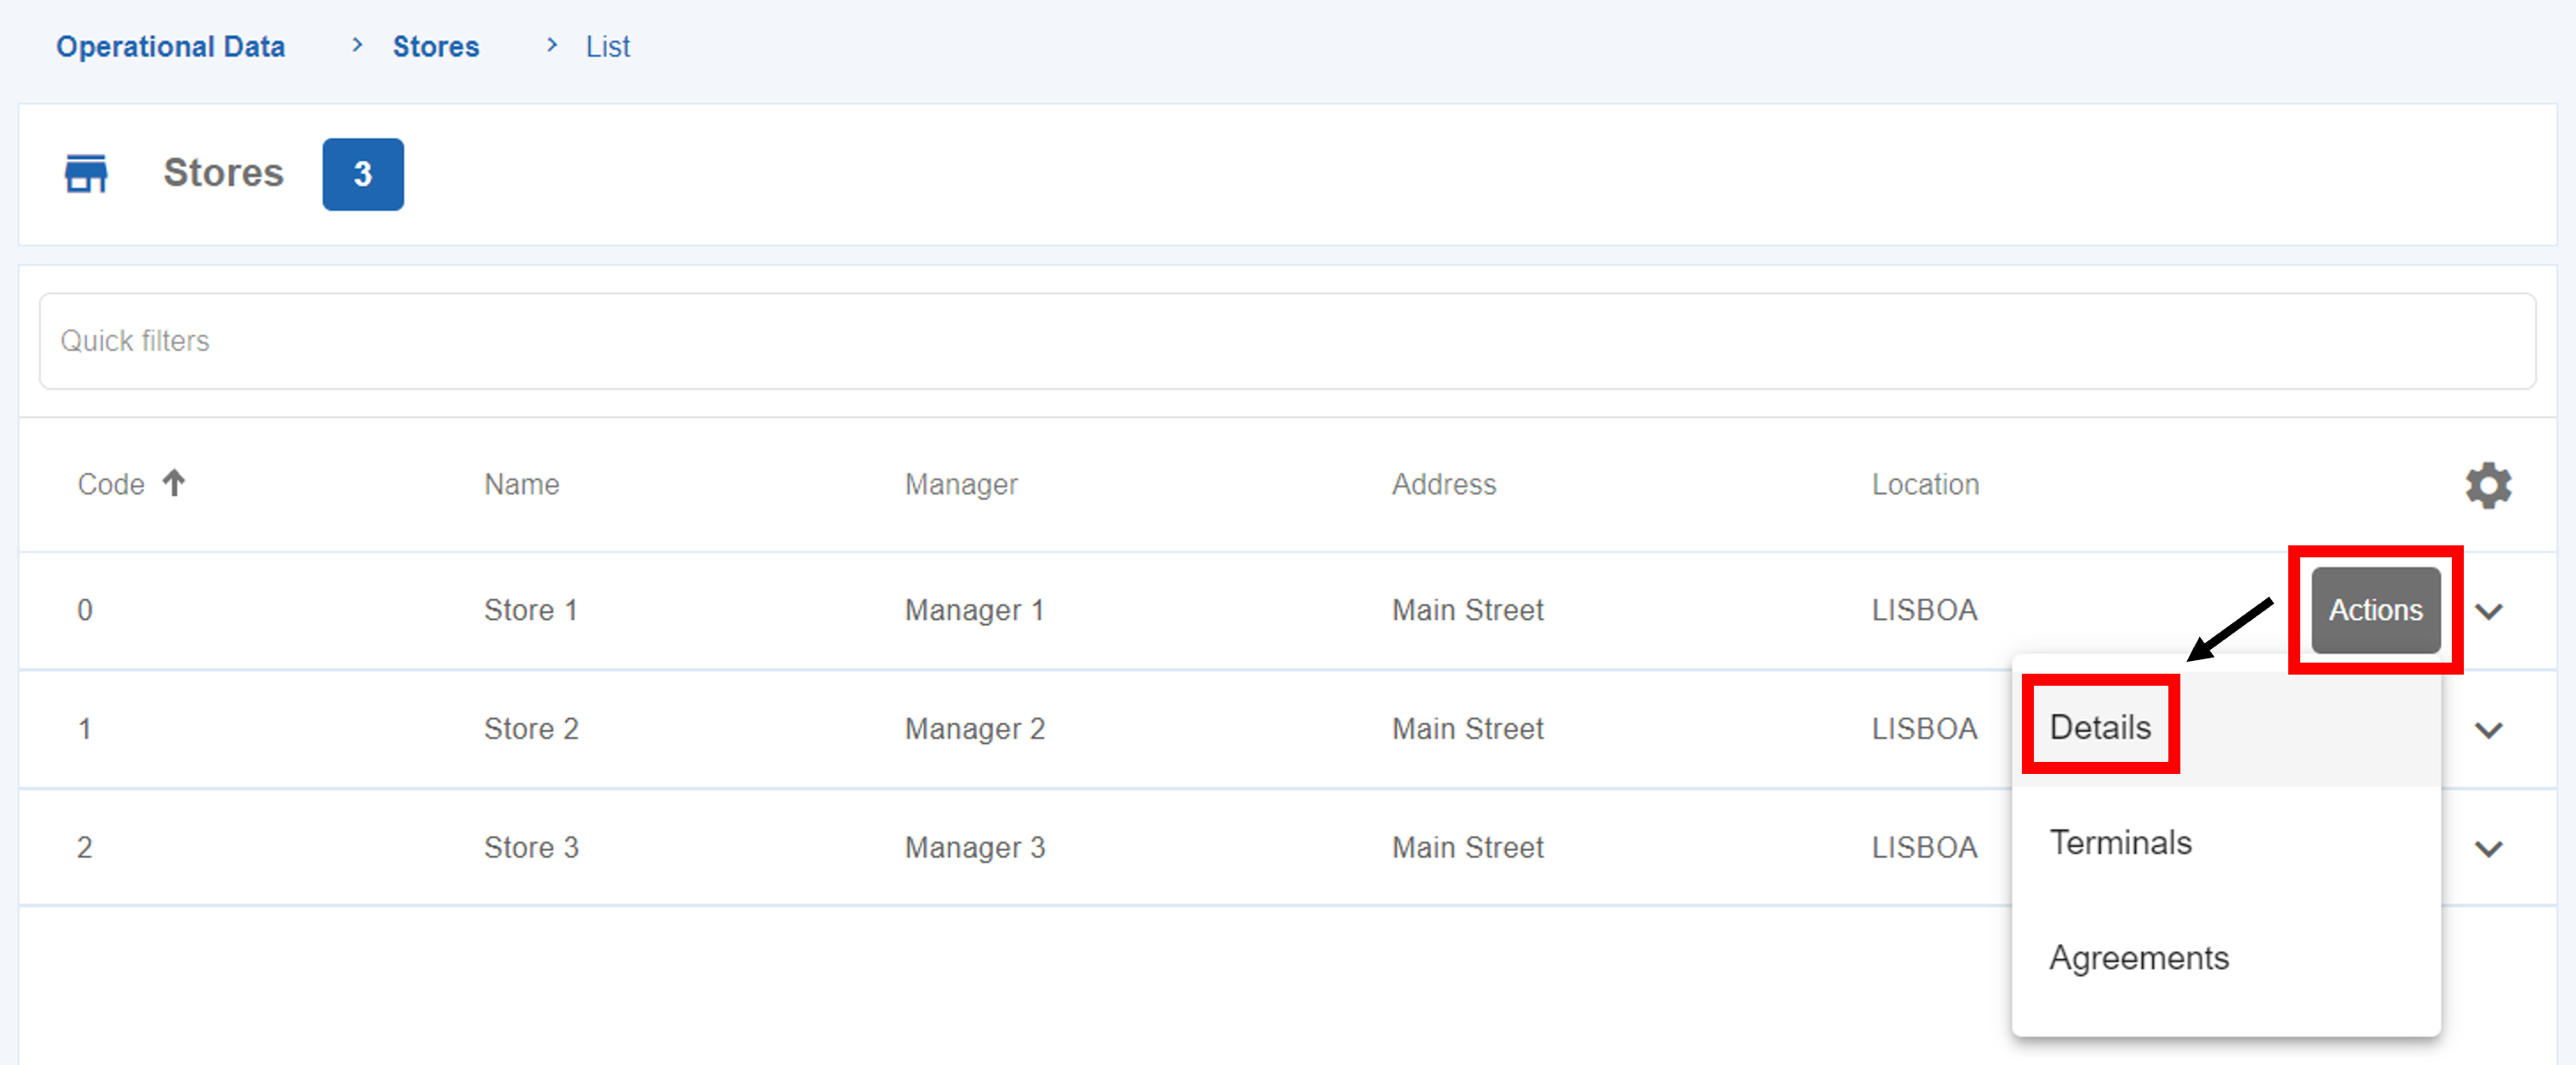Image resolution: width=2576 pixels, height=1065 pixels.
Task: Choose Agreements in the dropdown menu
Action: tap(2138, 958)
